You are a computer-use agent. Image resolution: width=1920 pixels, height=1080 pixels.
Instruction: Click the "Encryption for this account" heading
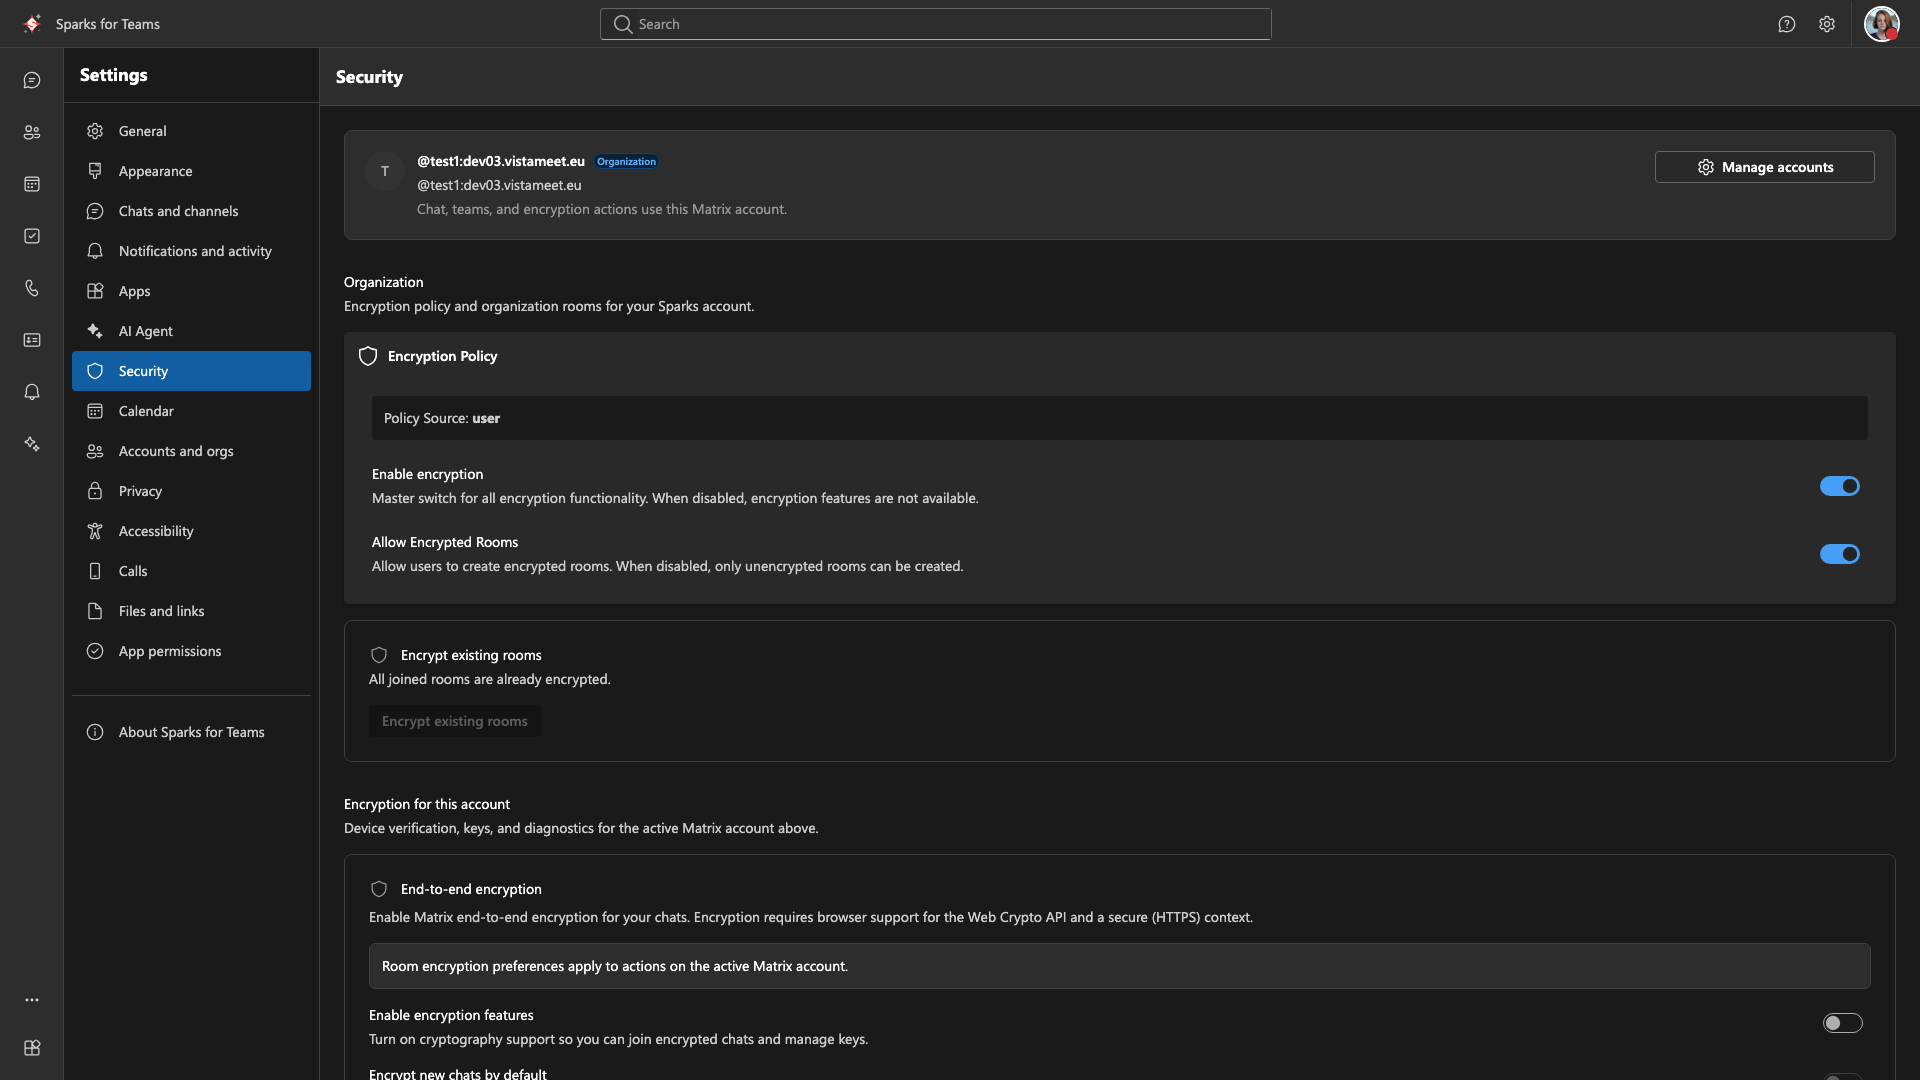pos(427,804)
